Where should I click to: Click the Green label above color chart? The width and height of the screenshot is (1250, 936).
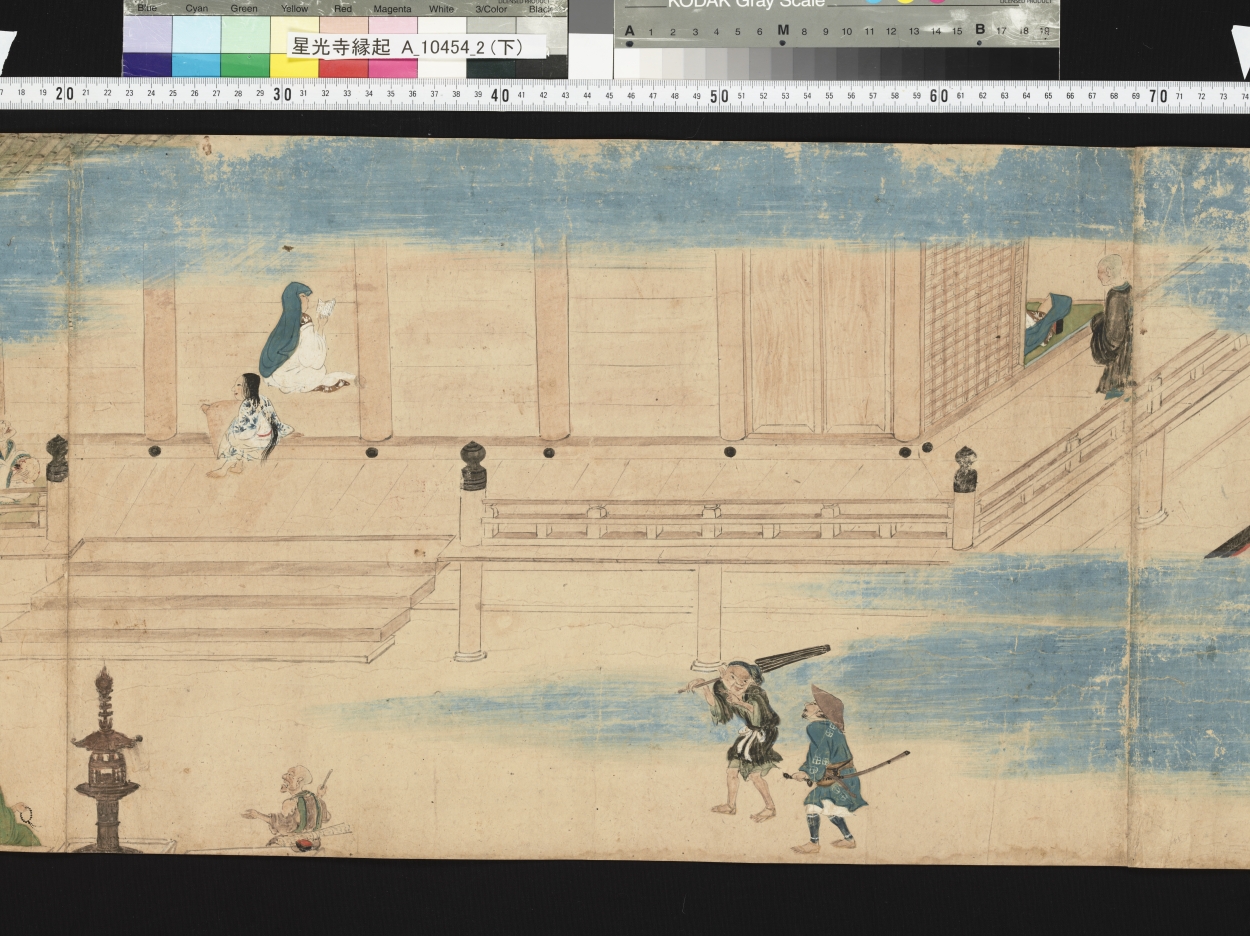tap(244, 9)
